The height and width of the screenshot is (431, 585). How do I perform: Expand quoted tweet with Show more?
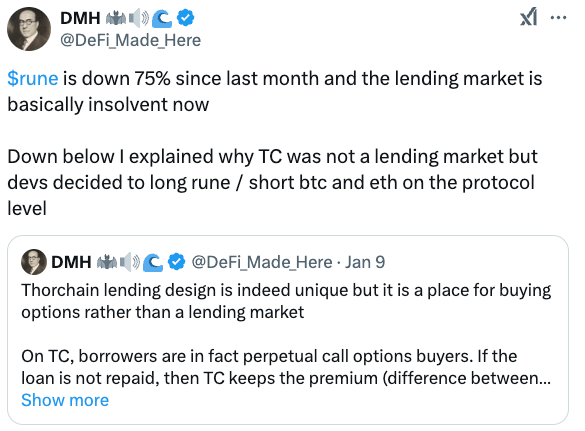[65, 400]
